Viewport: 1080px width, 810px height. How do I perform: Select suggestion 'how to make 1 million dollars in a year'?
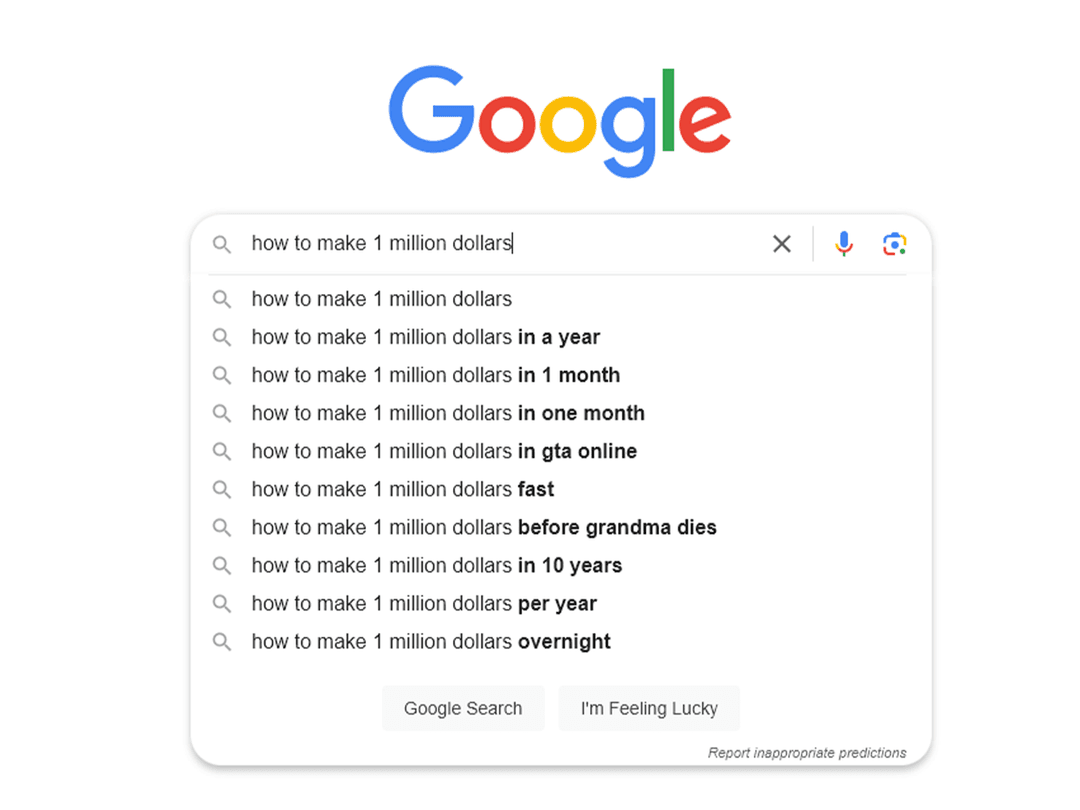pos(425,337)
